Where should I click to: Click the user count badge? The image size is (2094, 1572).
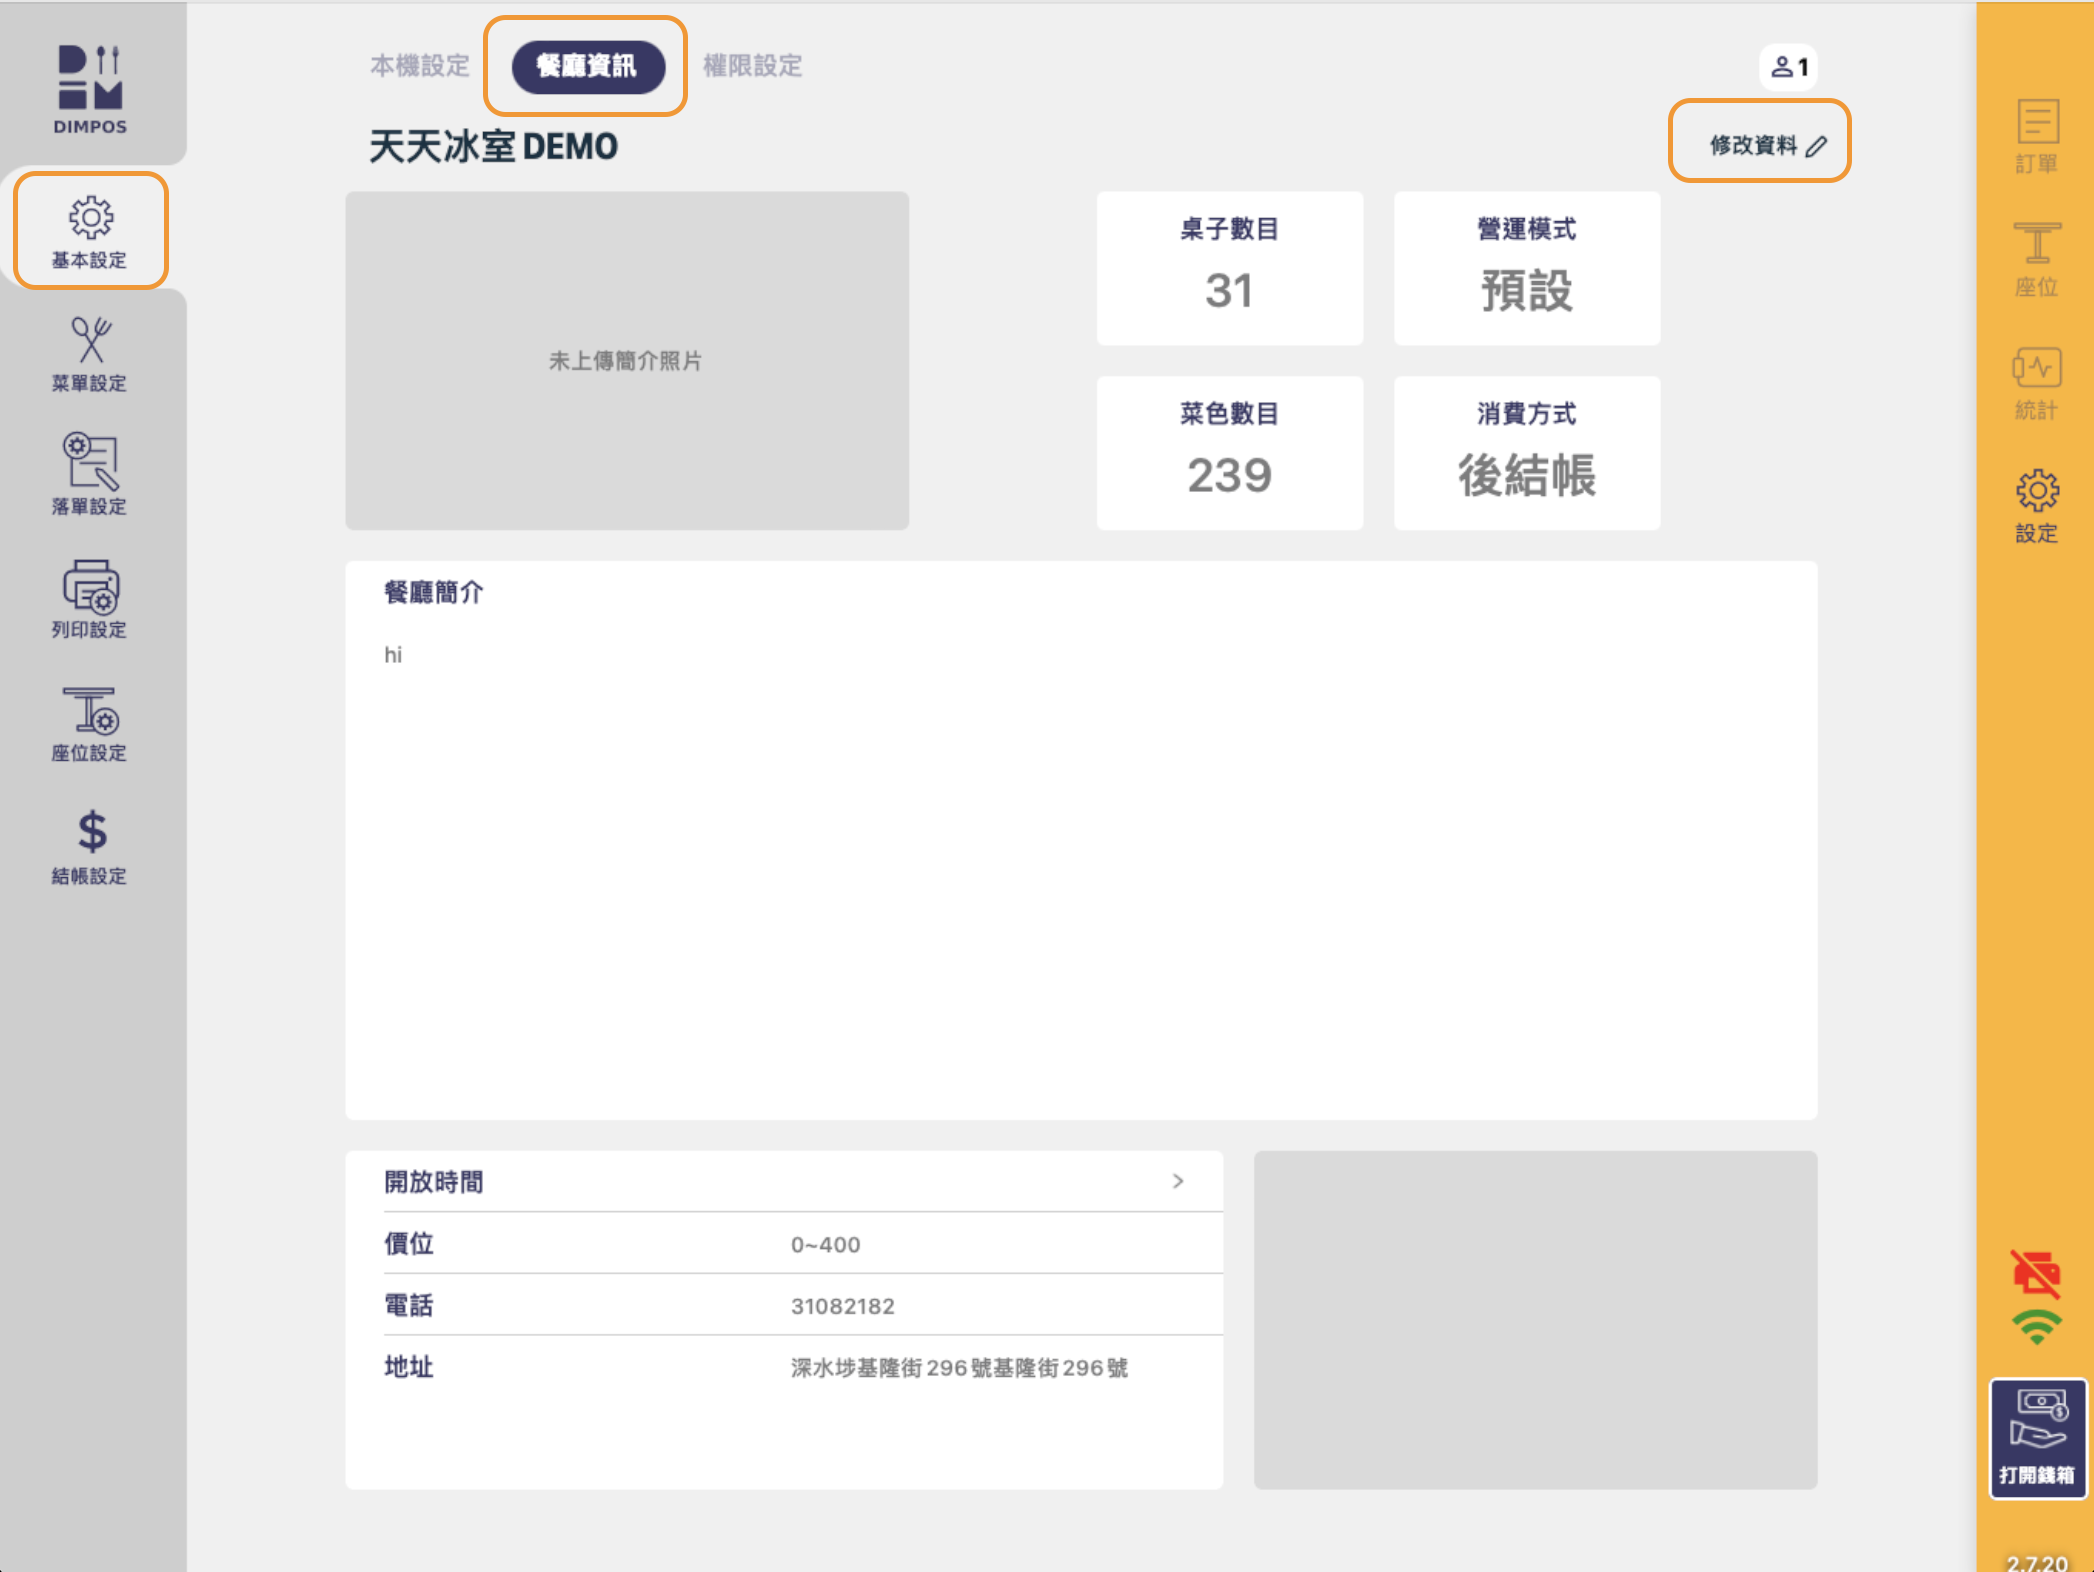coord(1789,67)
